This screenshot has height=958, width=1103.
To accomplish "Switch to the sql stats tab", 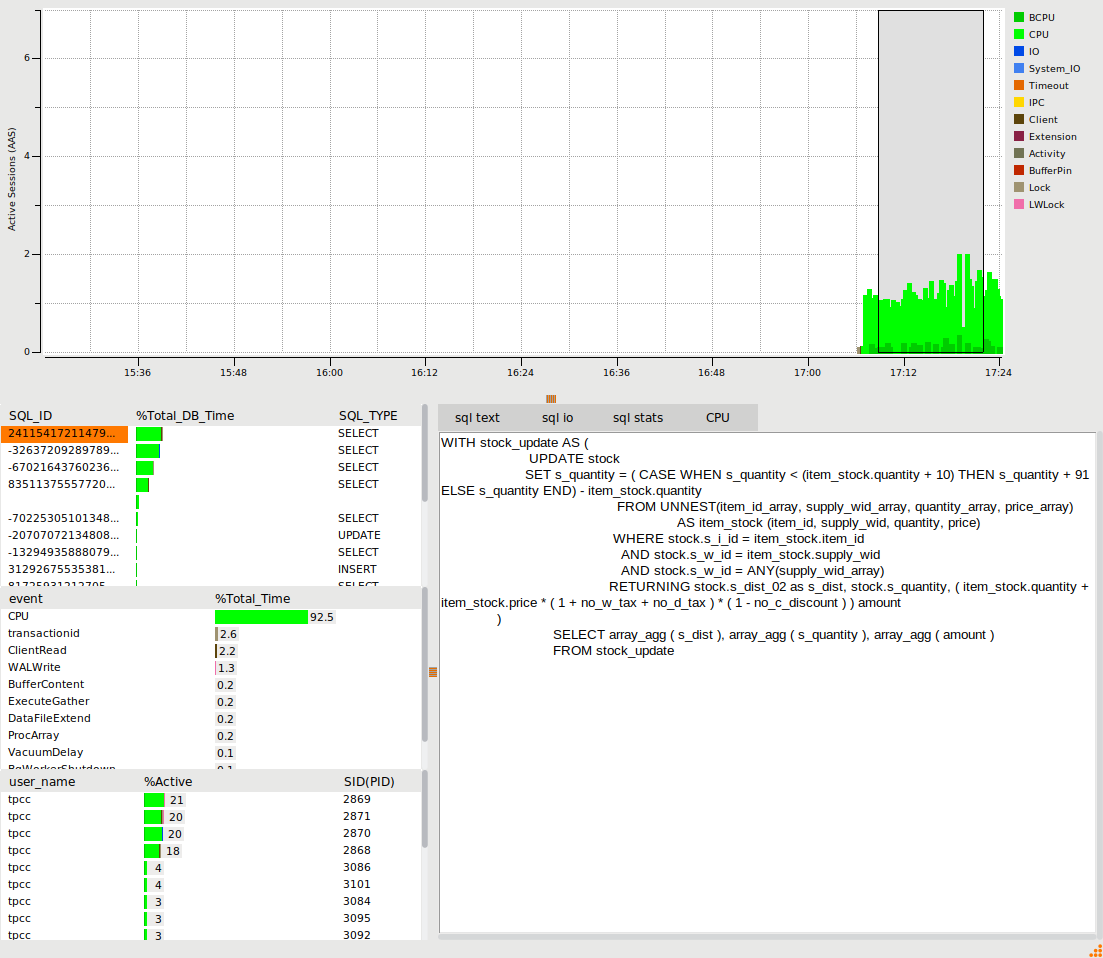I will pos(637,418).
